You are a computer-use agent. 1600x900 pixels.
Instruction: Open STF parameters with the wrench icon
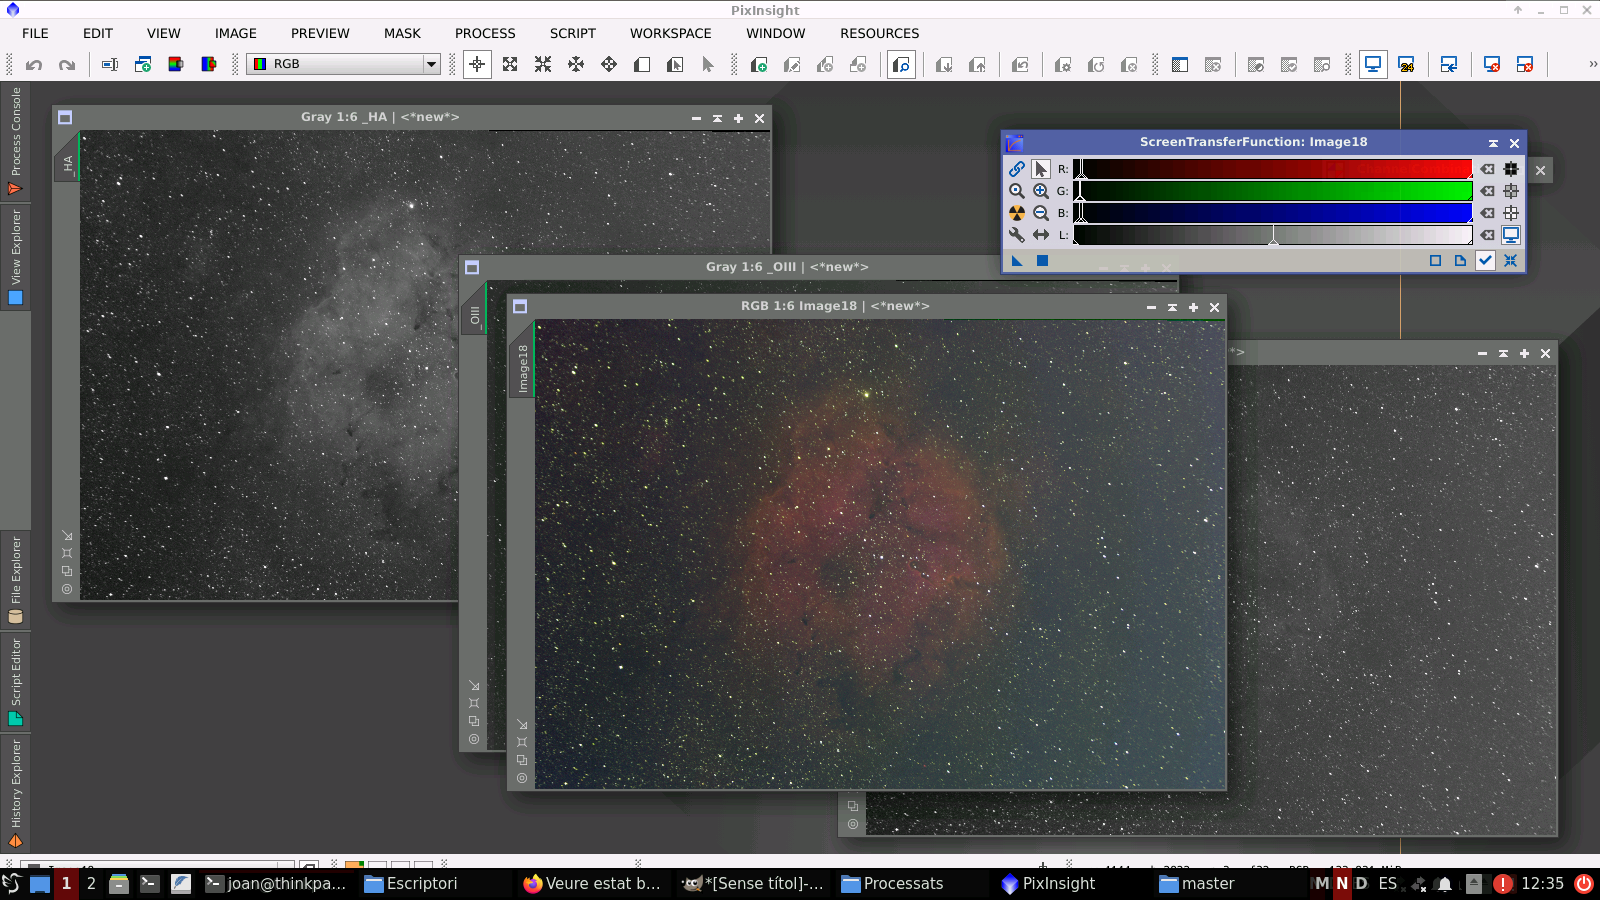coord(1016,234)
